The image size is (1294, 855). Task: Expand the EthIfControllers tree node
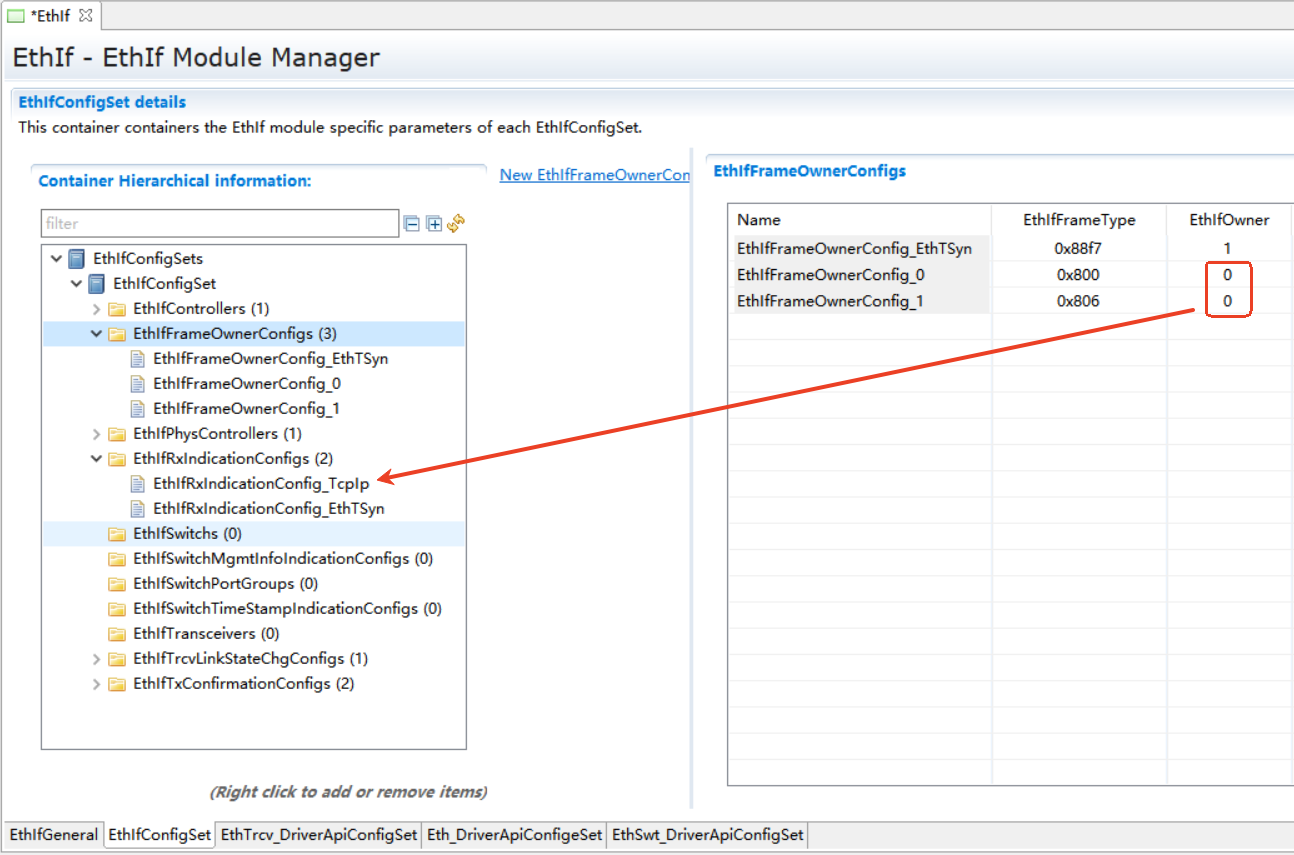97,309
